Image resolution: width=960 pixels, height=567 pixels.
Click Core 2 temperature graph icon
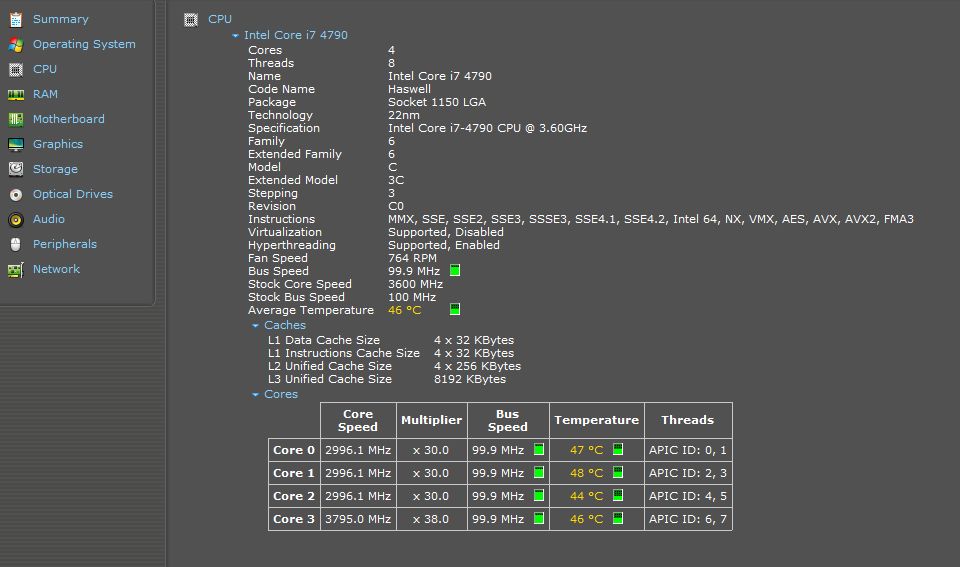pyautogui.click(x=618, y=495)
